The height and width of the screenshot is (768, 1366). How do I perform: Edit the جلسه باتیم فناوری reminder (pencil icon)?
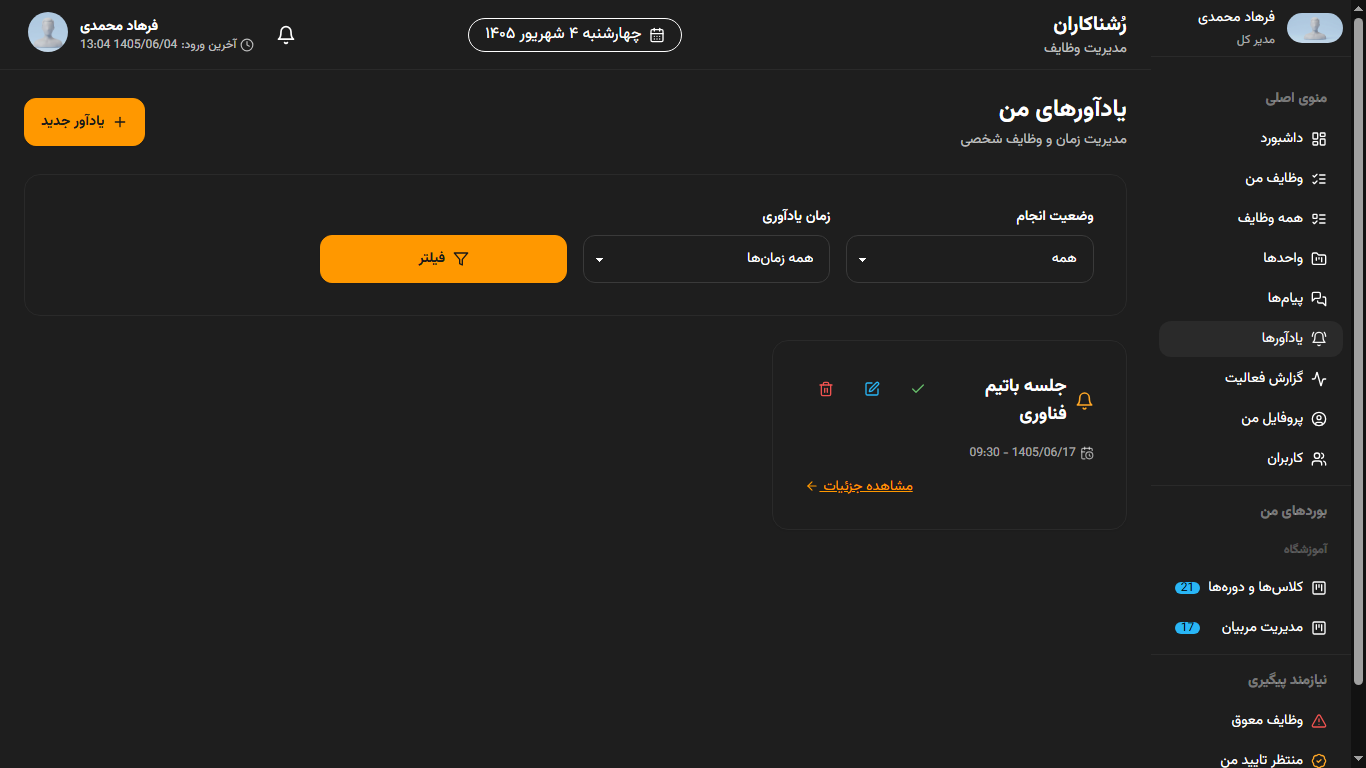872,389
